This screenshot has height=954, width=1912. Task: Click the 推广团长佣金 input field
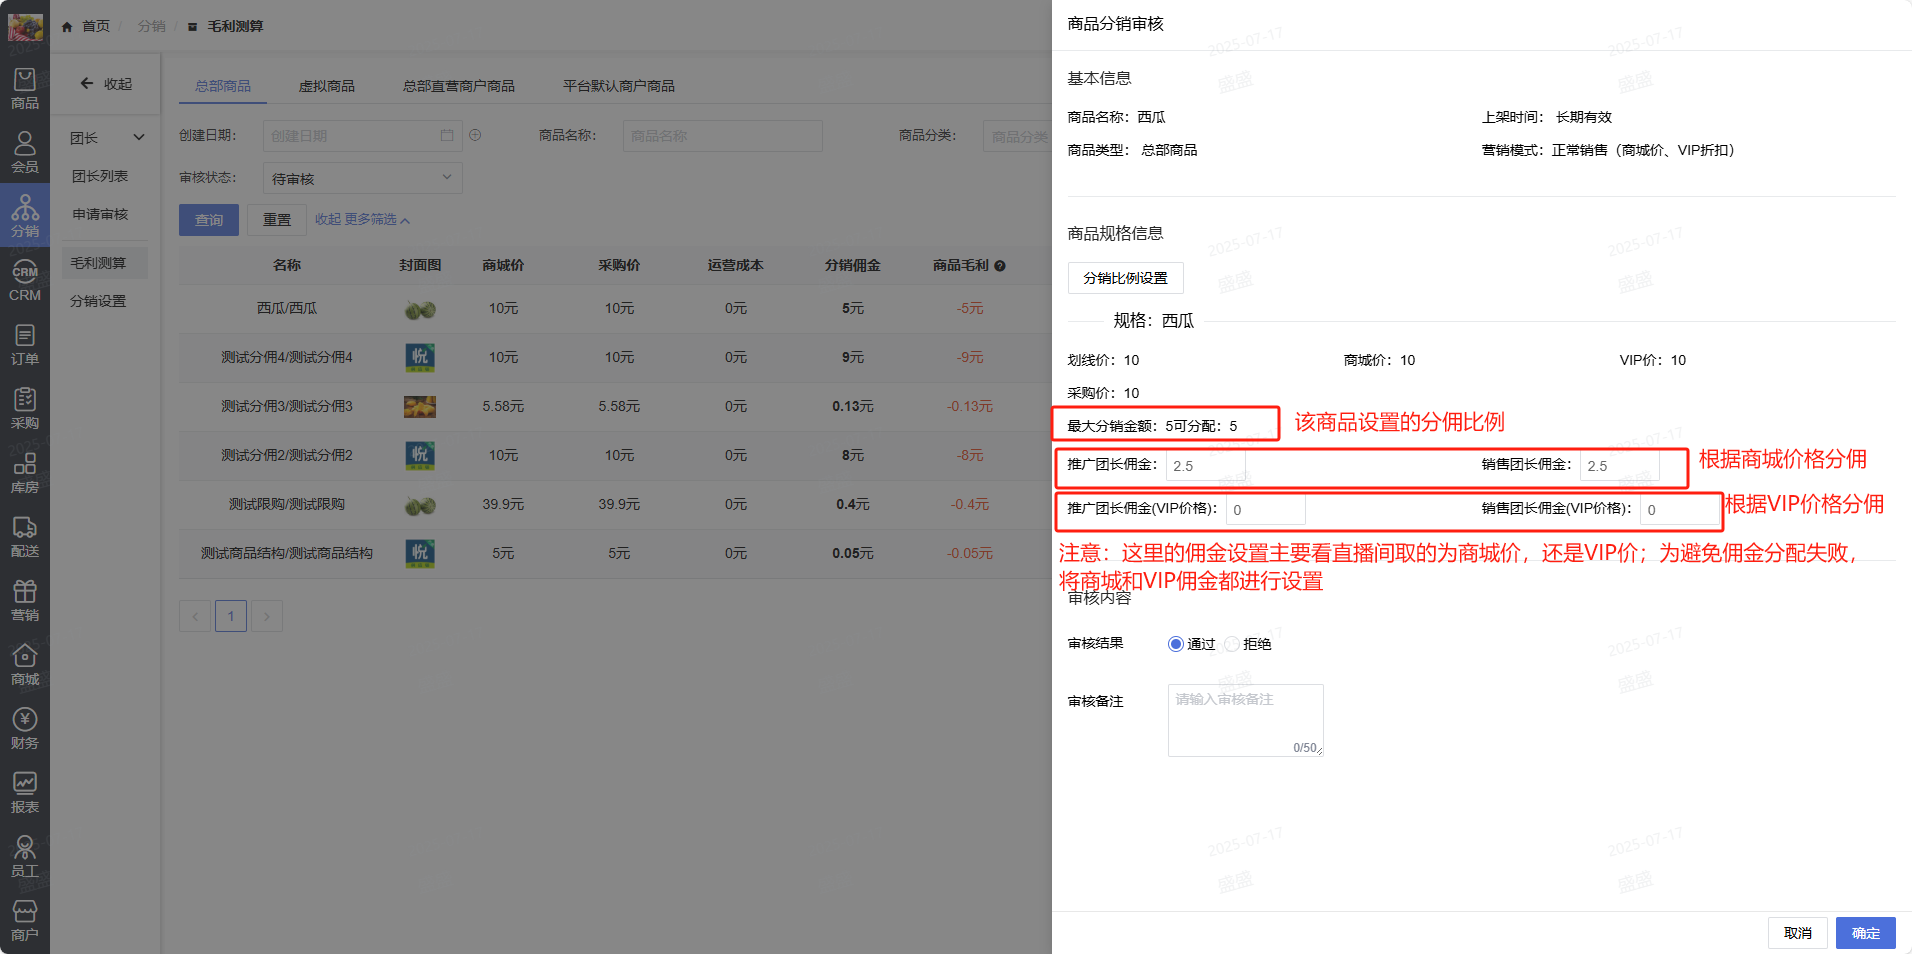[1205, 466]
